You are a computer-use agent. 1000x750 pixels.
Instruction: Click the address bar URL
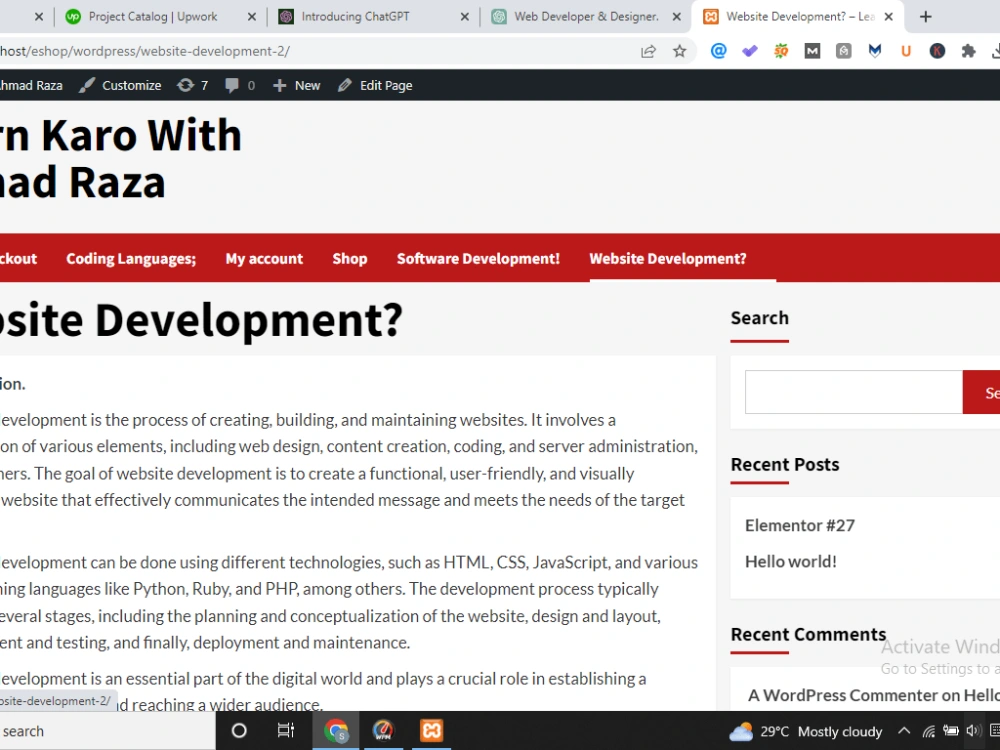pyautogui.click(x=145, y=52)
